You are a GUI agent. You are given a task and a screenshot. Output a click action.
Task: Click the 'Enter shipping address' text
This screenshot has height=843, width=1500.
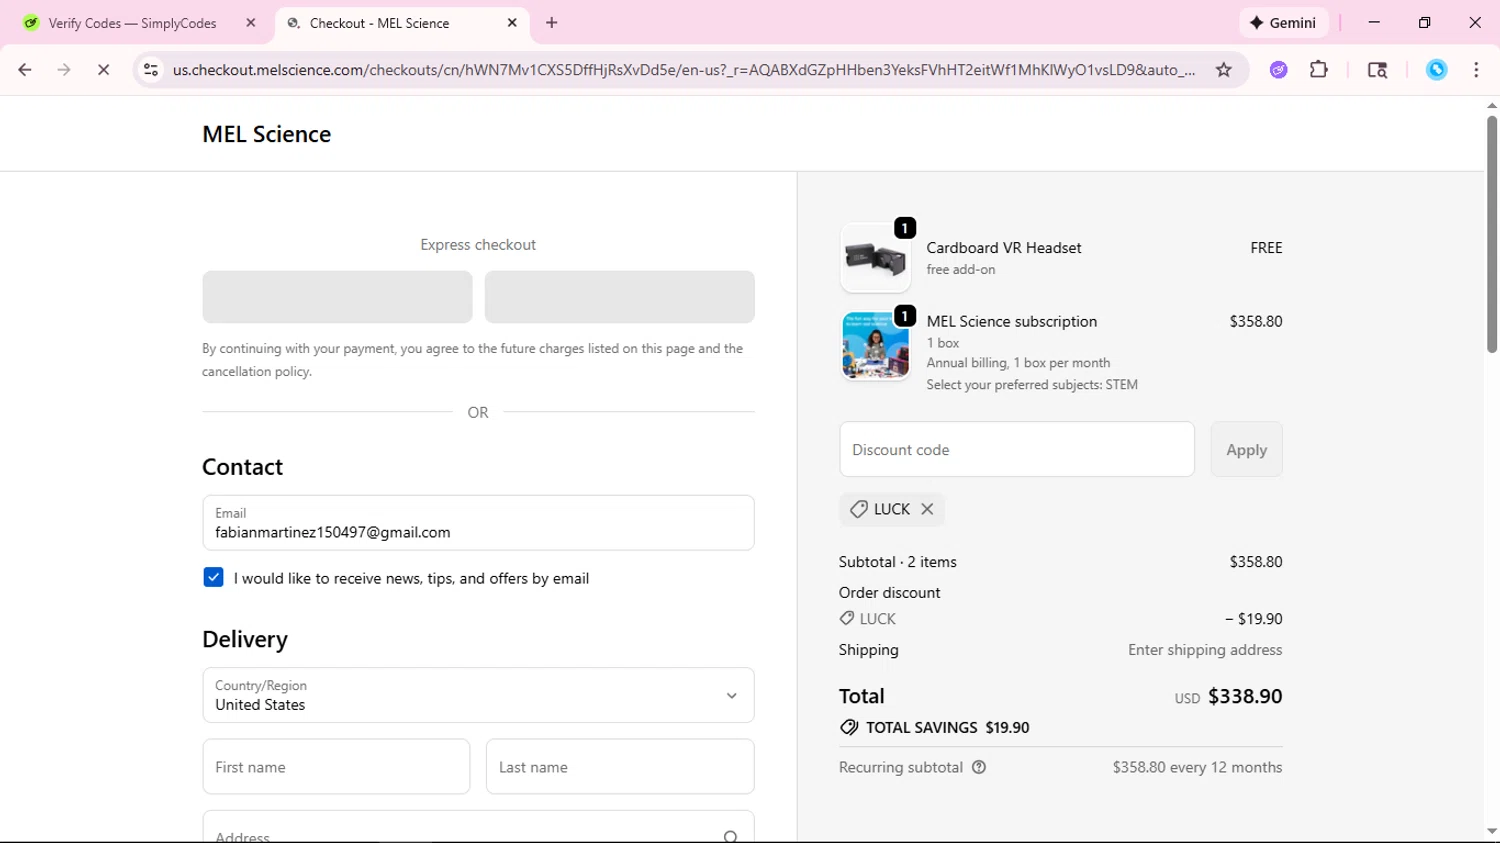[1205, 650]
